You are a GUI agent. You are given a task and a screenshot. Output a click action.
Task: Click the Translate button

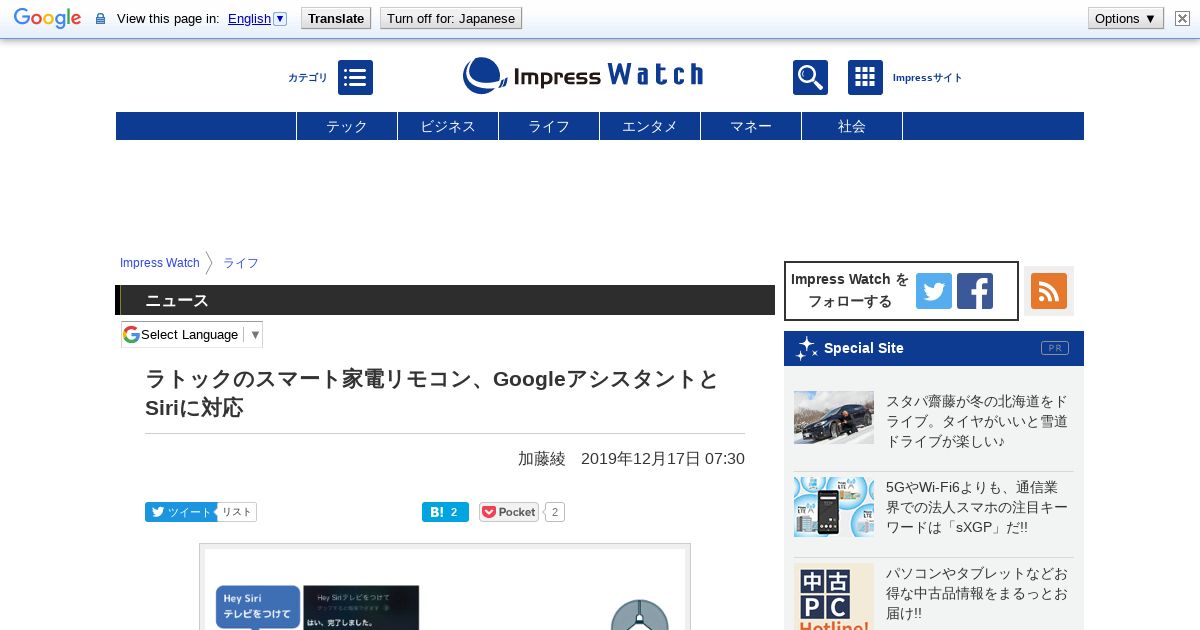pyautogui.click(x=336, y=18)
